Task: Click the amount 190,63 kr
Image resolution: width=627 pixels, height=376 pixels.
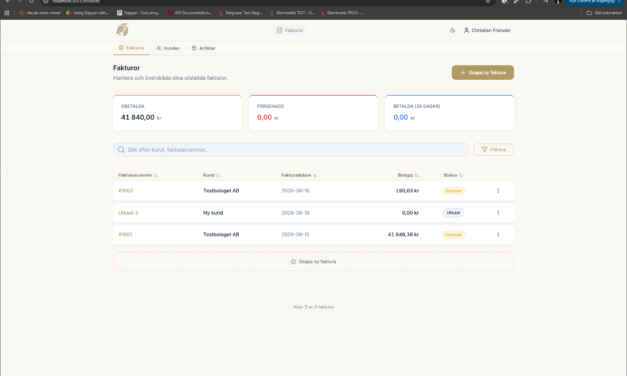Action: [407, 191]
